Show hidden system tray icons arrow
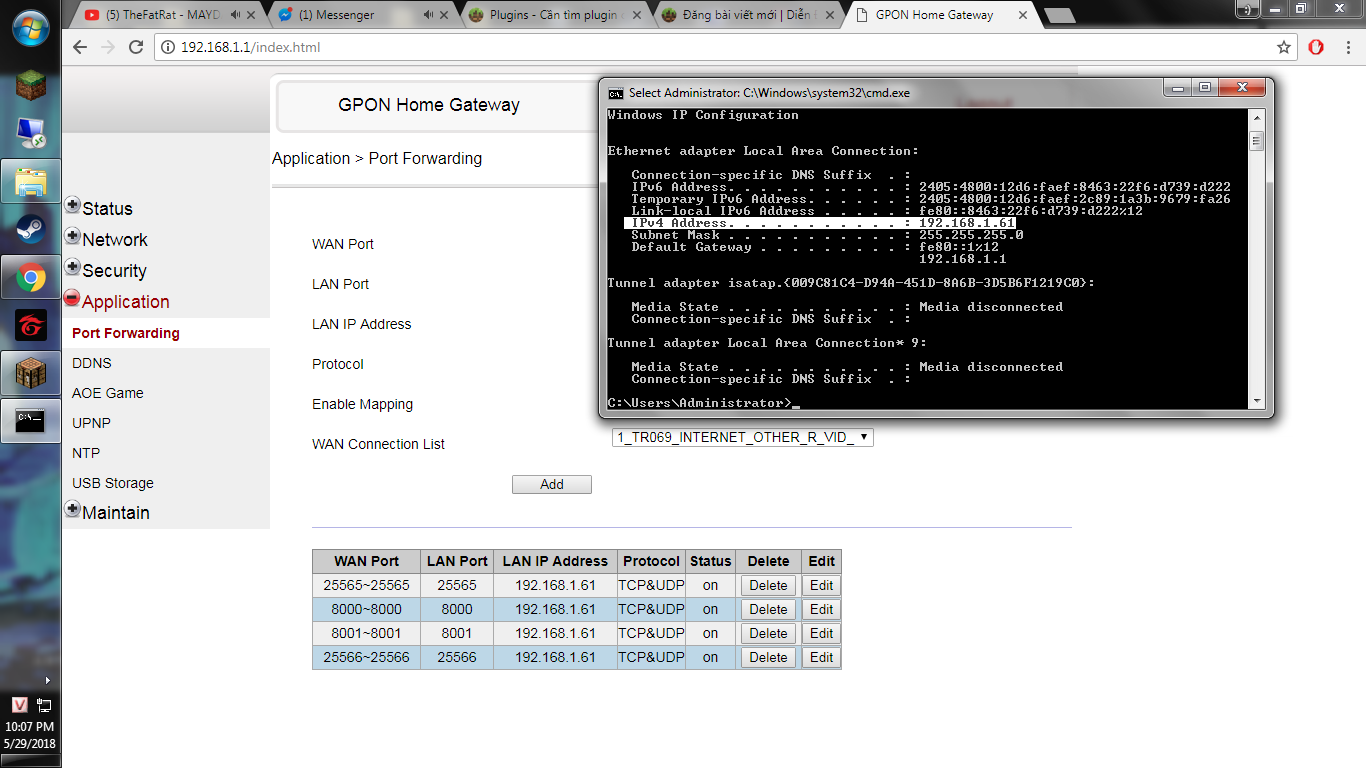 pyautogui.click(x=46, y=680)
